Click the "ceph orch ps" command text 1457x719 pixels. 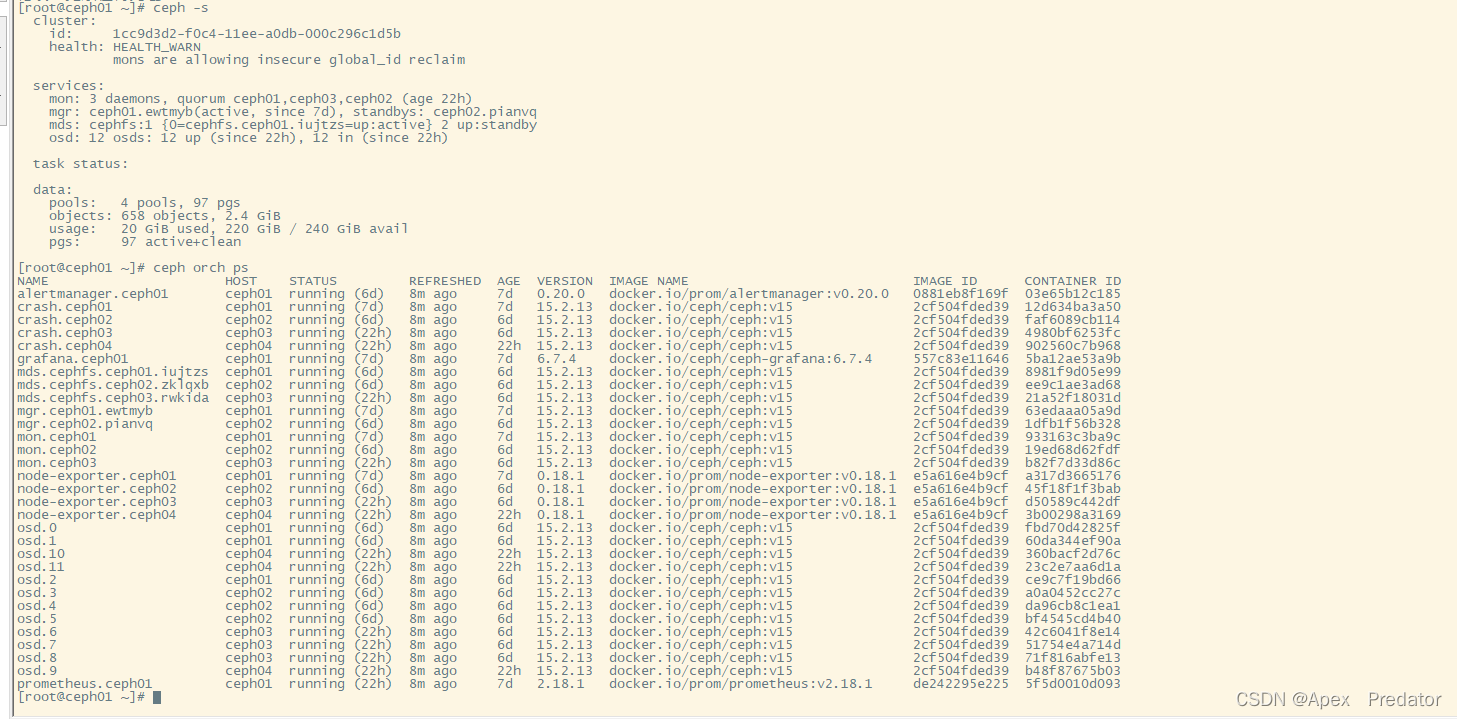point(201,267)
